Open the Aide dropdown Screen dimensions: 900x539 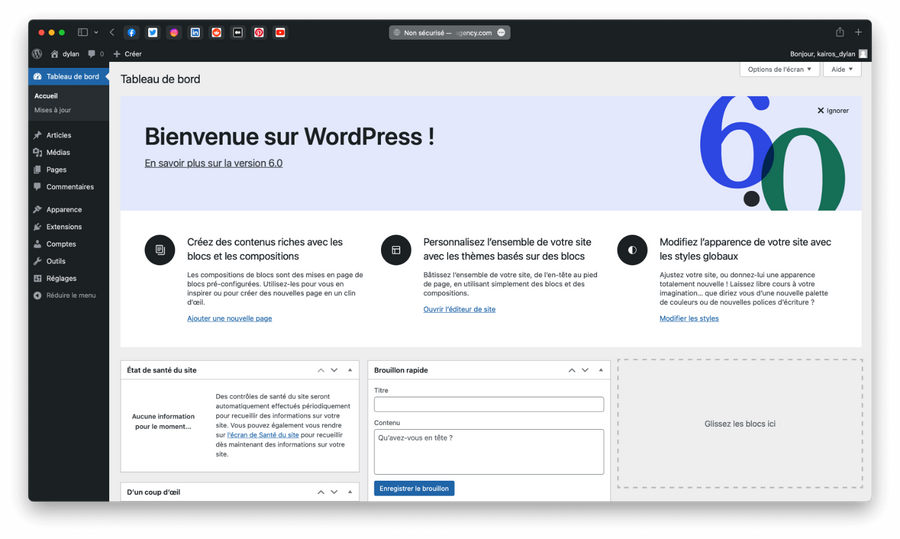(842, 69)
